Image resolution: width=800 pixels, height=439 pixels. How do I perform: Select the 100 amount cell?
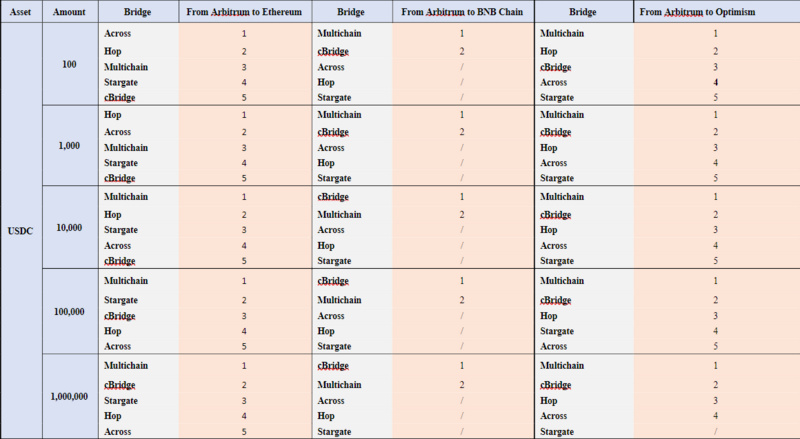tap(69, 65)
